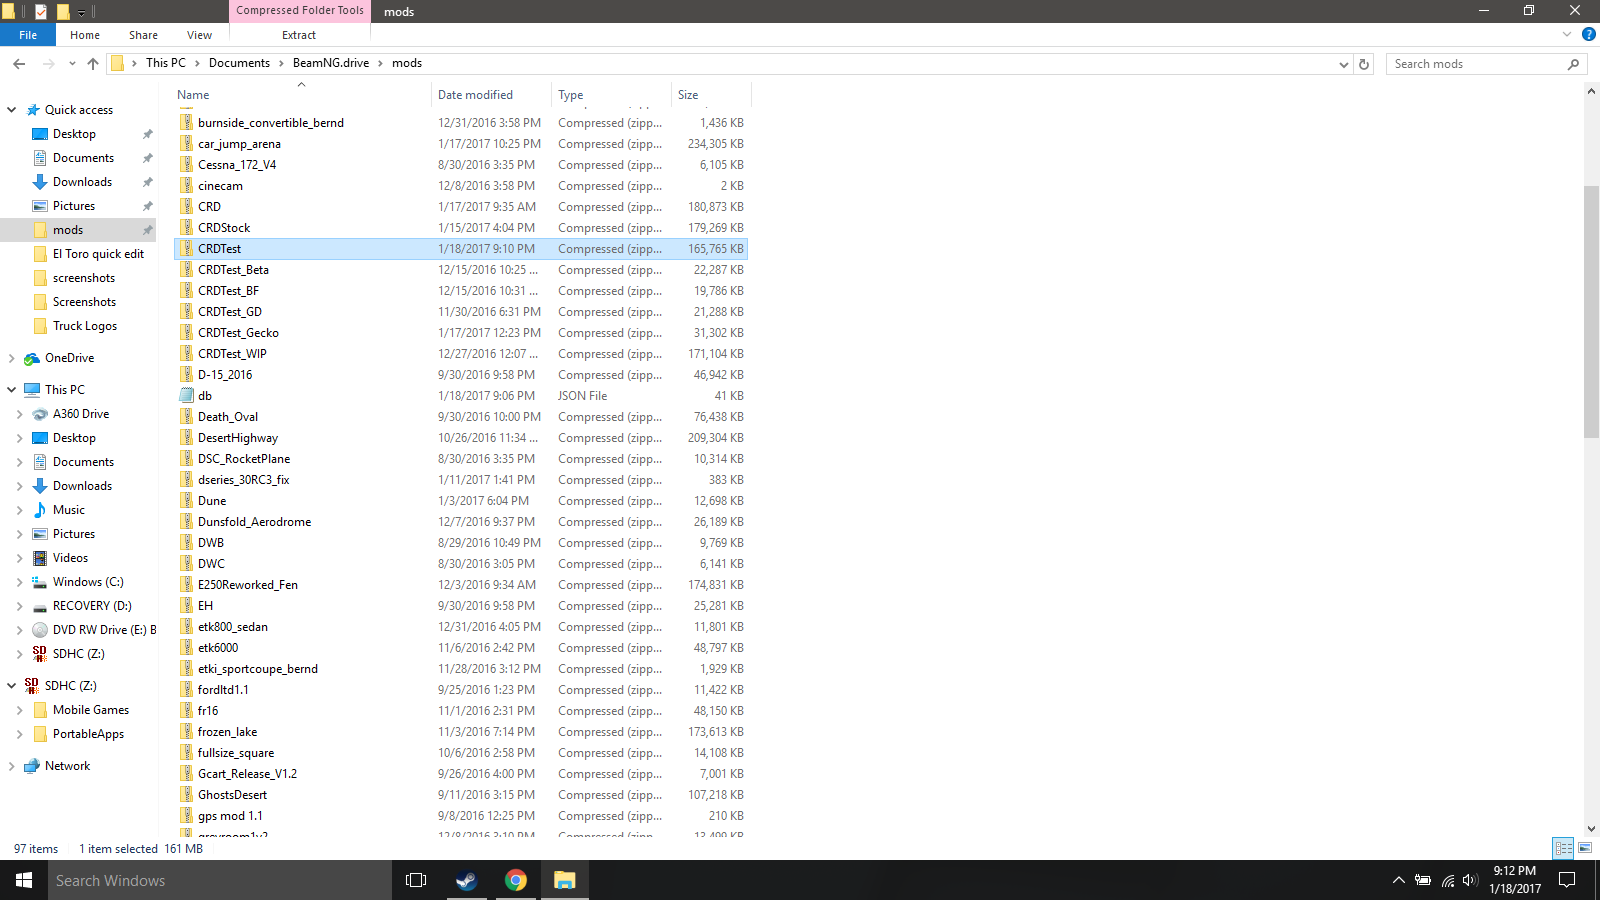The width and height of the screenshot is (1600, 900).
Task: Switch to Large icons view layout
Action: click(x=1585, y=848)
